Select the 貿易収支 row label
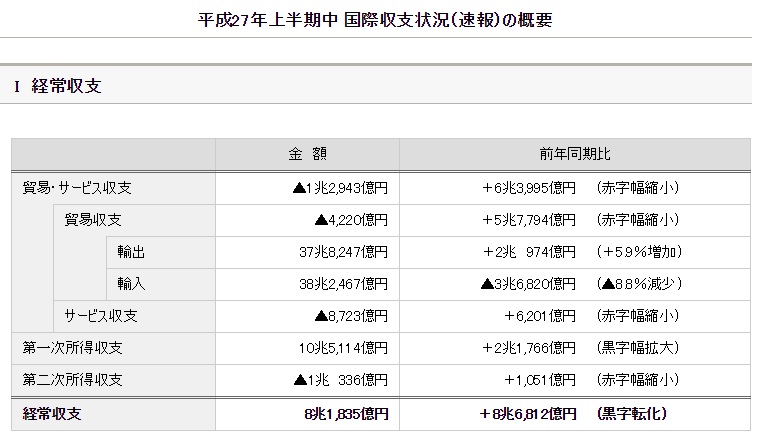The height and width of the screenshot is (445, 763). point(93,220)
